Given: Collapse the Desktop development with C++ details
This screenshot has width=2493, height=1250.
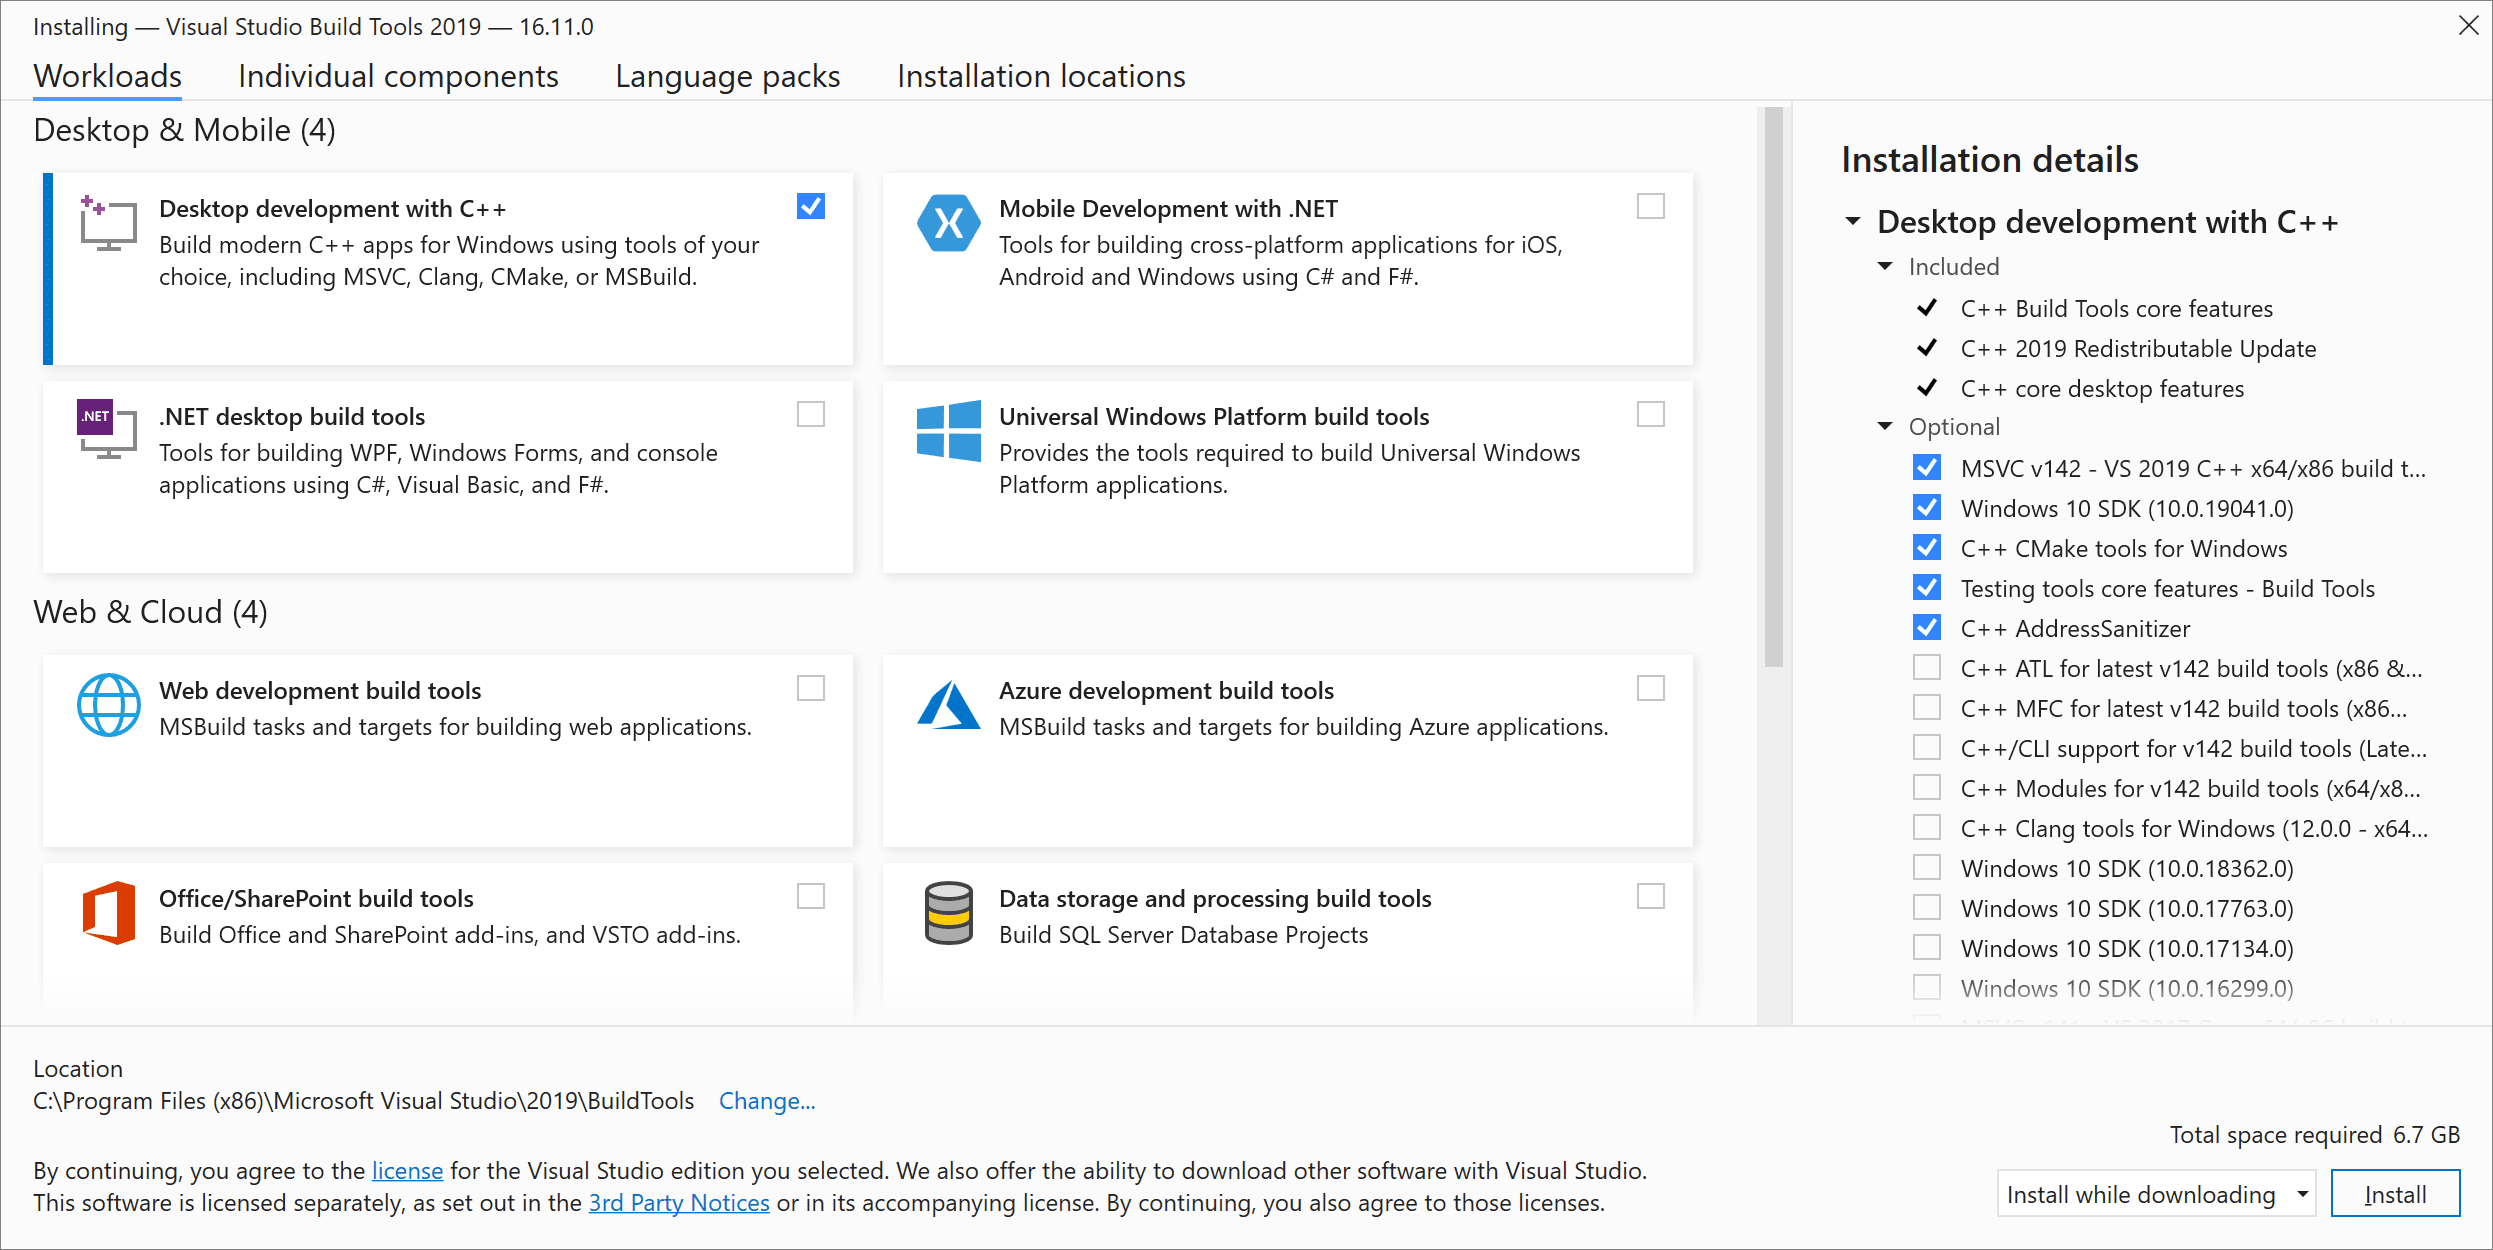Looking at the screenshot, I should 1853,221.
